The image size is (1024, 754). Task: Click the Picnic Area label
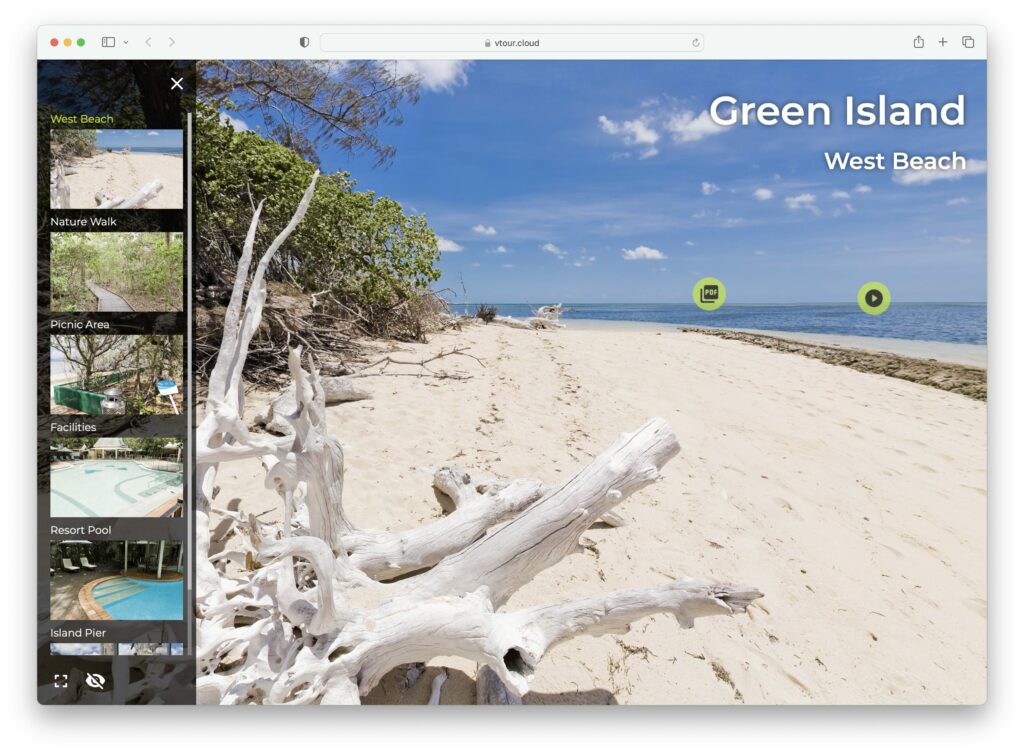click(x=80, y=324)
